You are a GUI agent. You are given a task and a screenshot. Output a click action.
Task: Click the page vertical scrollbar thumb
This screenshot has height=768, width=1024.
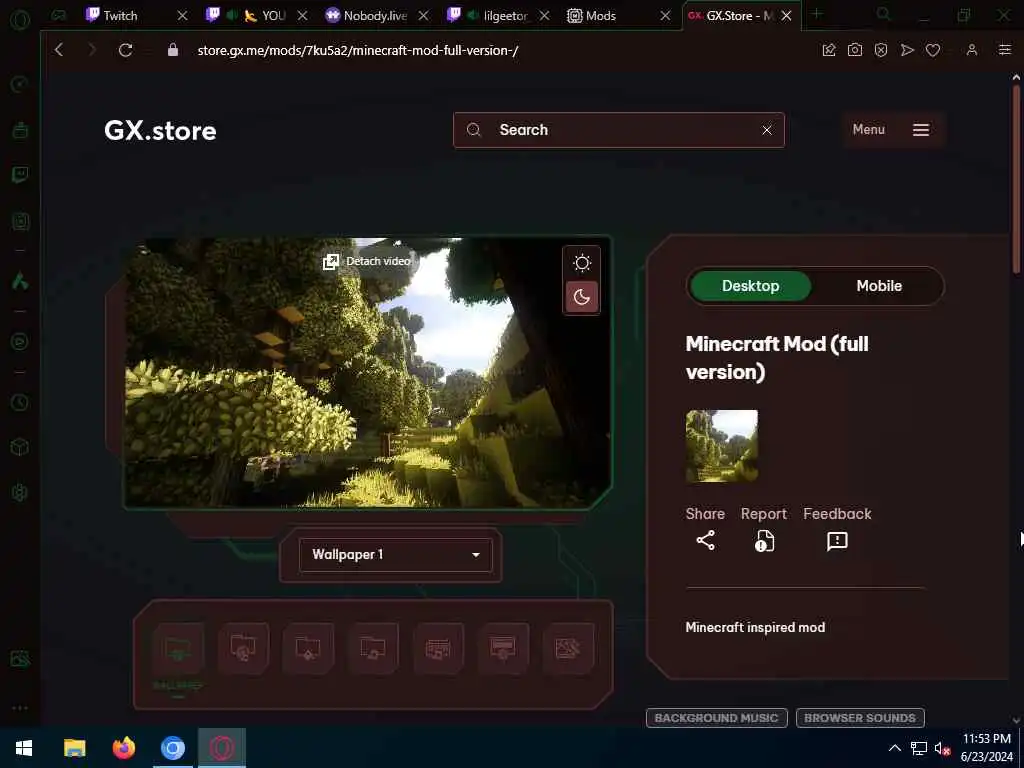(1016, 178)
